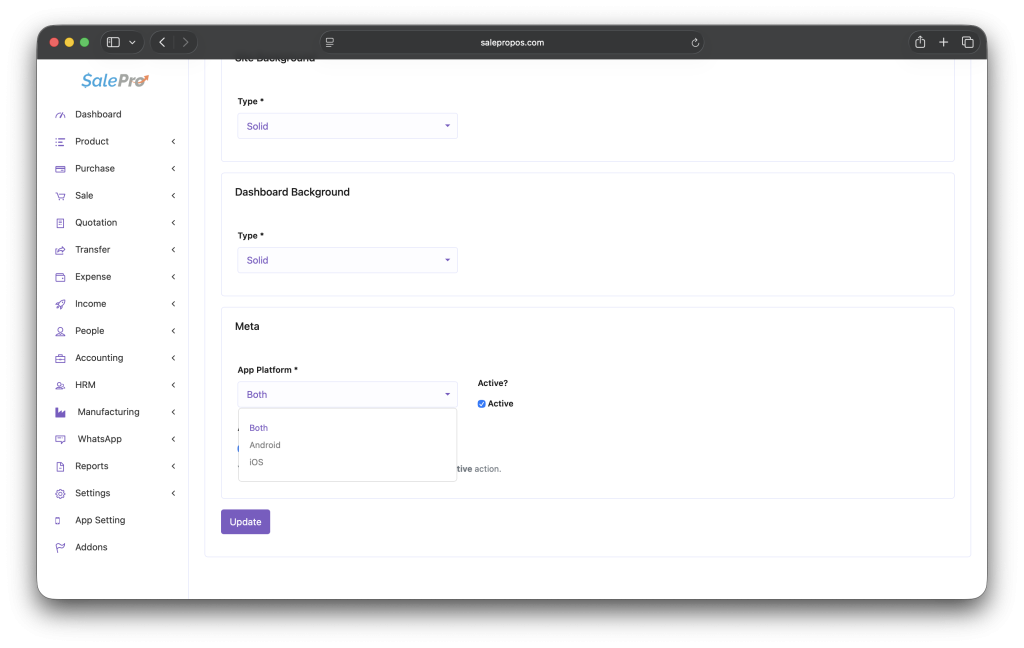This screenshot has height=648, width=1024.
Task: Click the salepropos.com address bar
Action: (x=512, y=43)
